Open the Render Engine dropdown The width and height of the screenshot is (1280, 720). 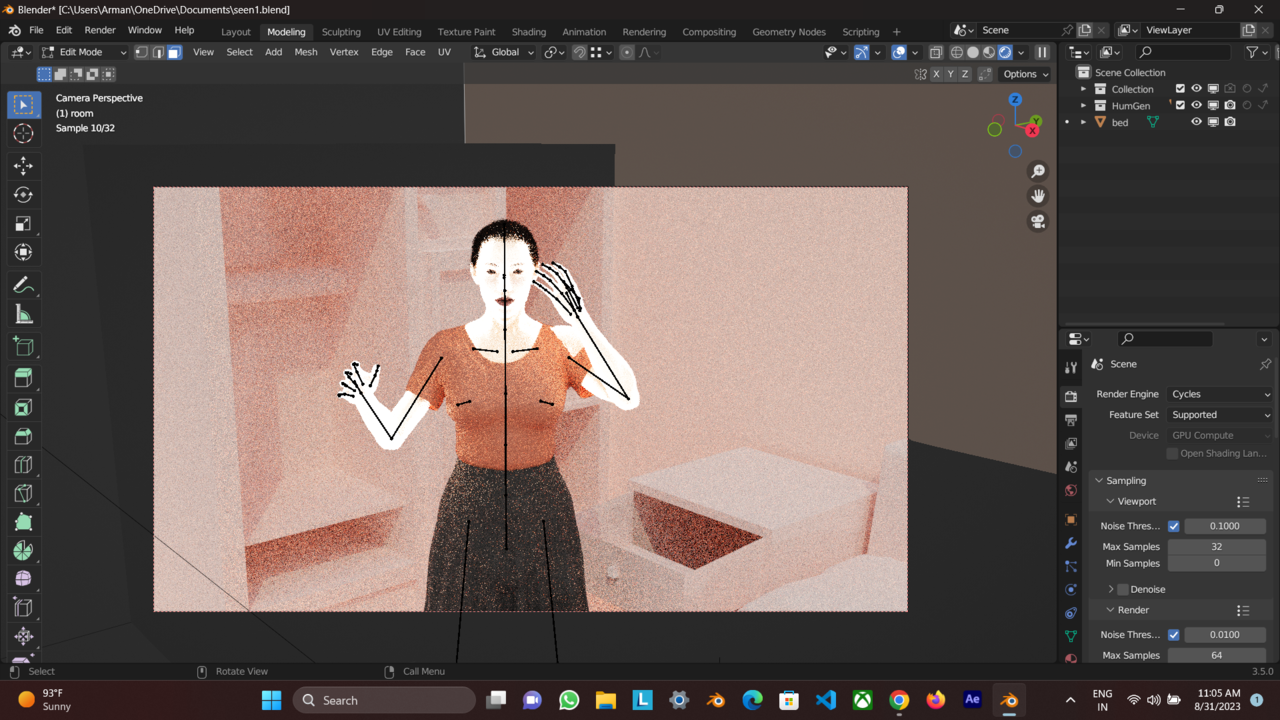click(1219, 393)
